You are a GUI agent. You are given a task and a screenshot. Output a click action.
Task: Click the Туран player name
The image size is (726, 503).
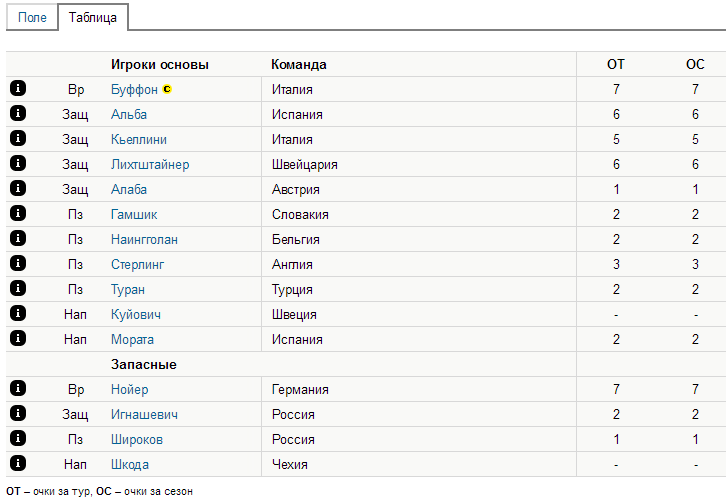pyautogui.click(x=128, y=289)
